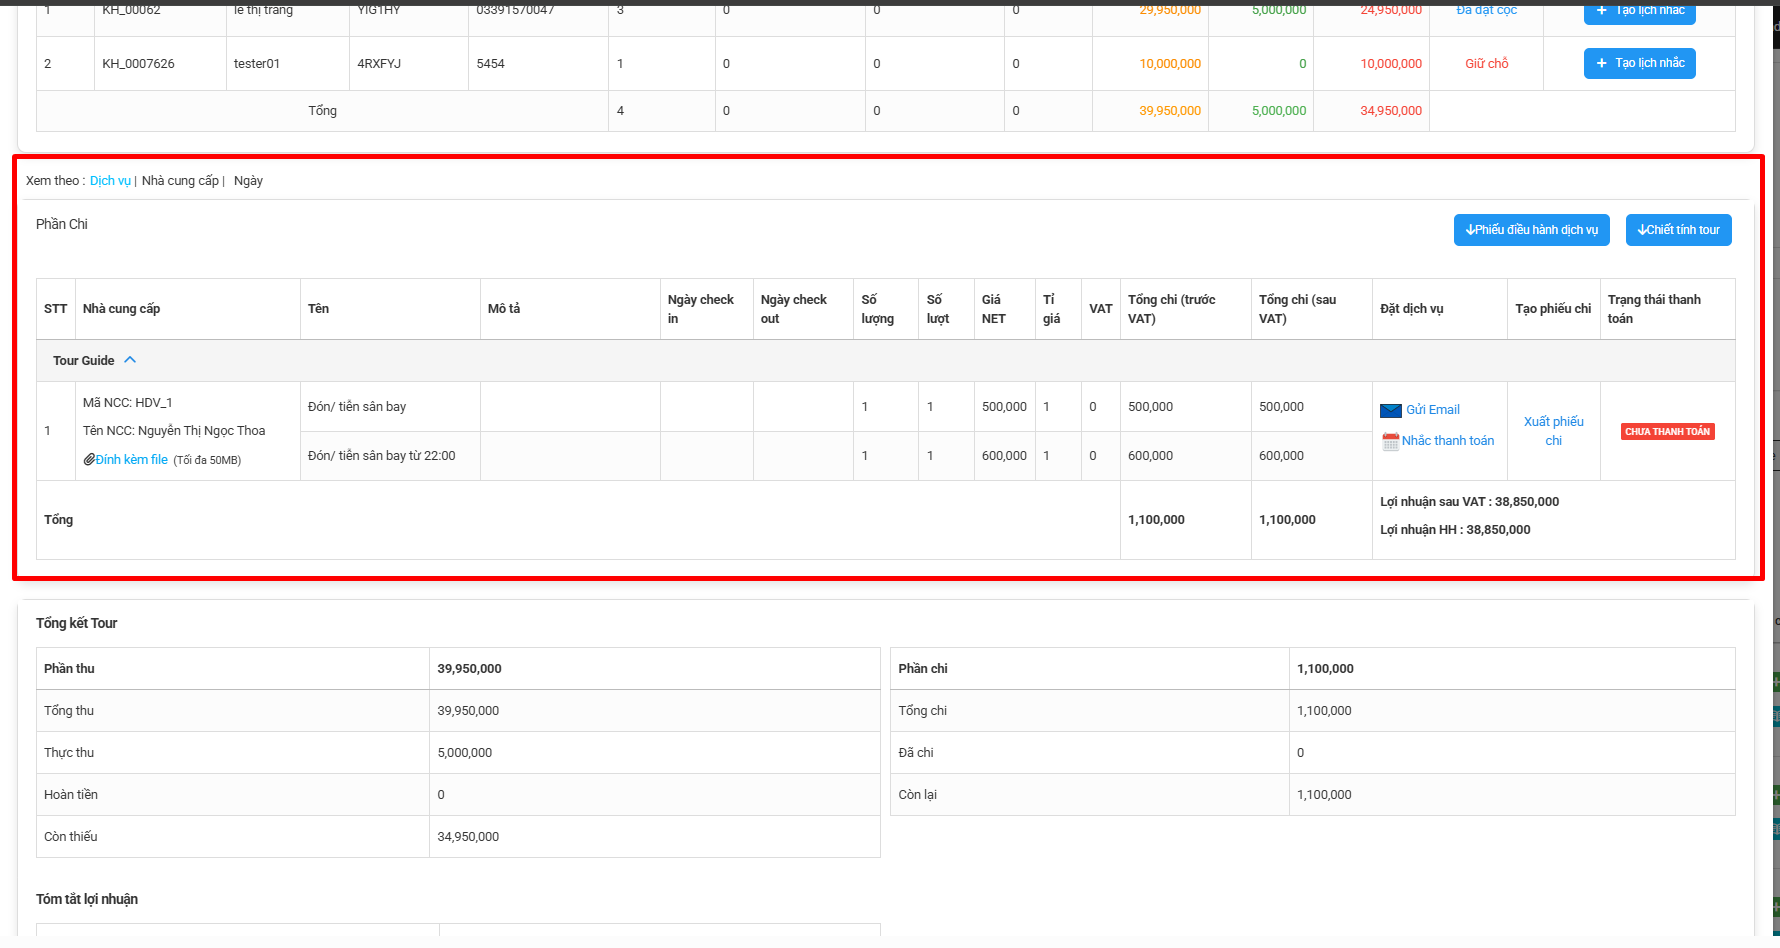The width and height of the screenshot is (1780, 948).
Task: Click the Đính kèm file link text
Action: [x=132, y=460]
